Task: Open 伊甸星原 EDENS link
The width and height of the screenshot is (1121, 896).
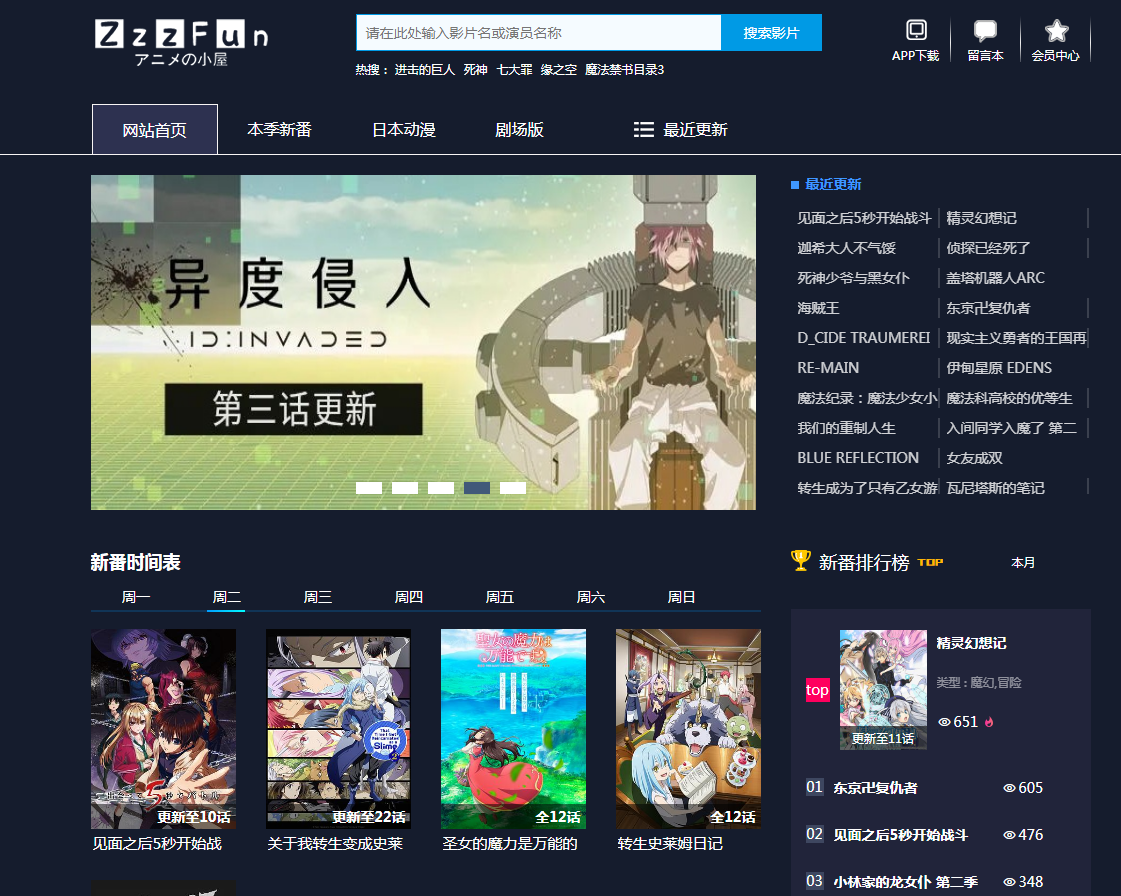Action: 999,368
